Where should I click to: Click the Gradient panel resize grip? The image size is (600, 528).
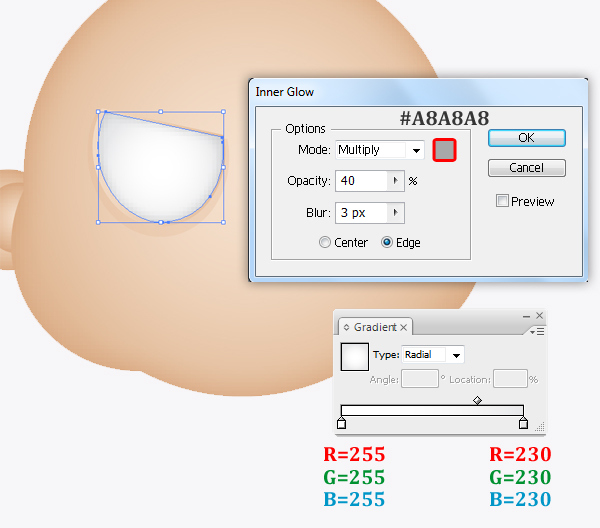pyautogui.click(x=540, y=427)
